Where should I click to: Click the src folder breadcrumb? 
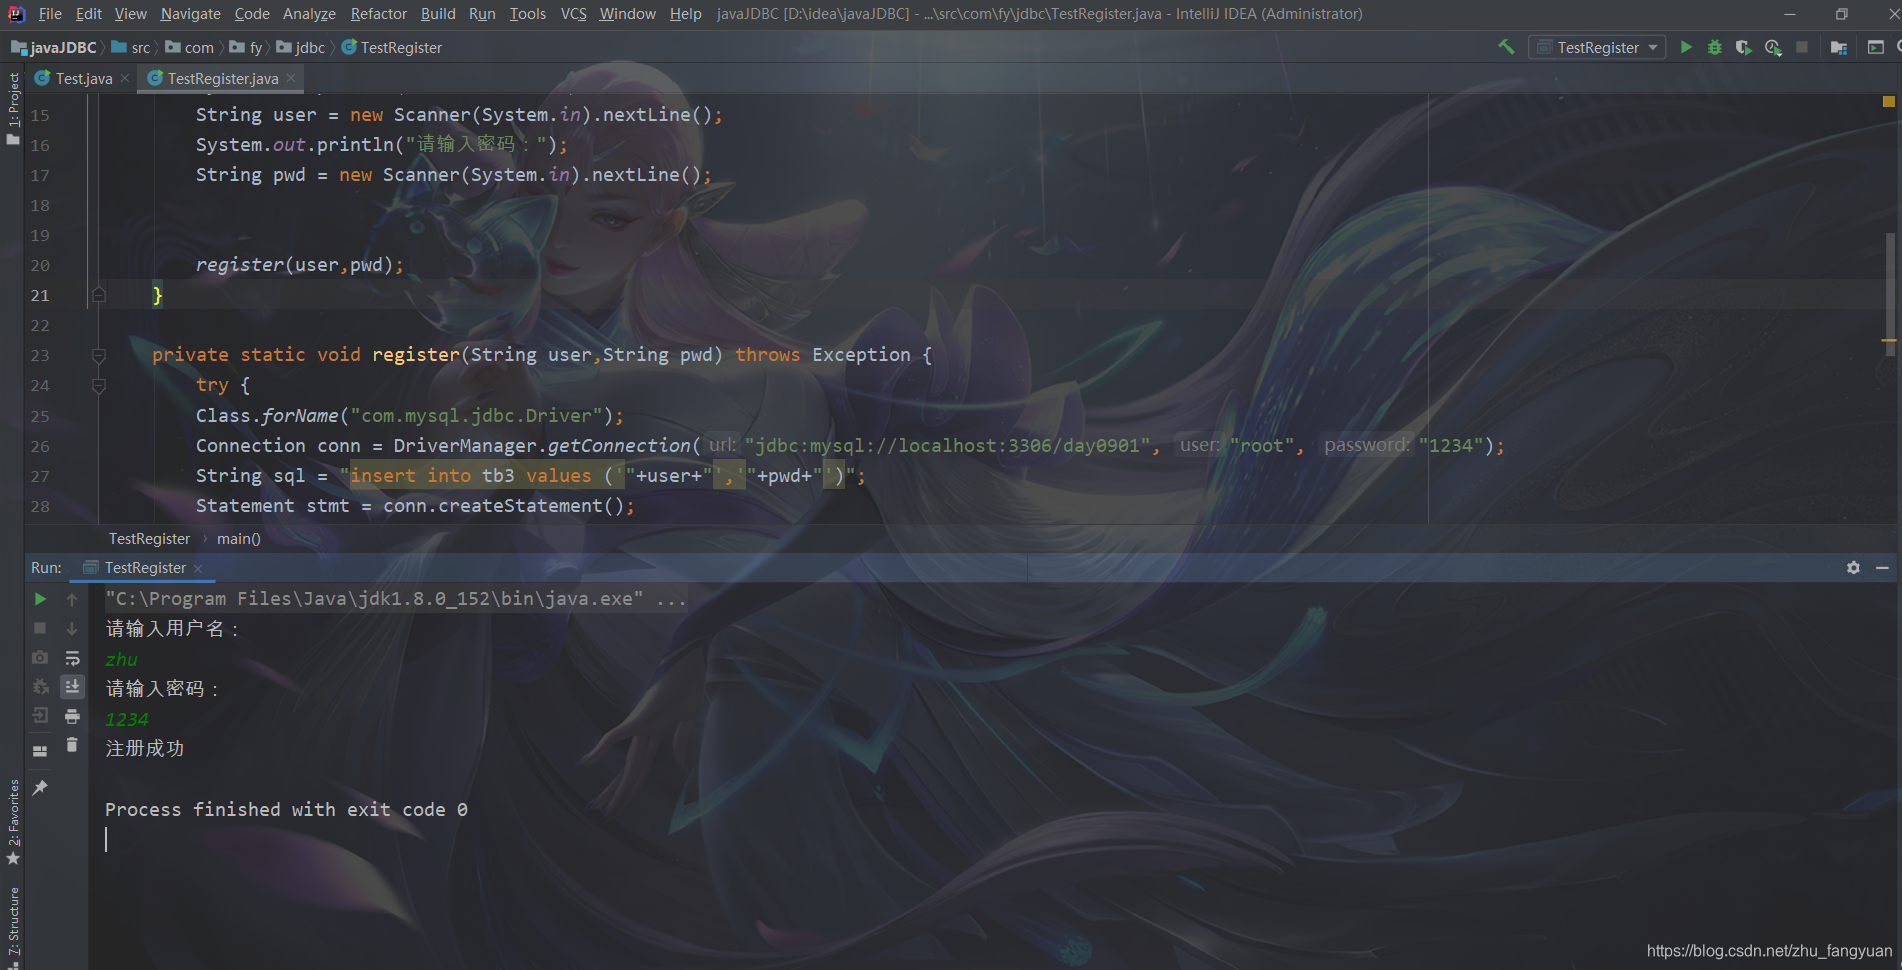(x=131, y=47)
